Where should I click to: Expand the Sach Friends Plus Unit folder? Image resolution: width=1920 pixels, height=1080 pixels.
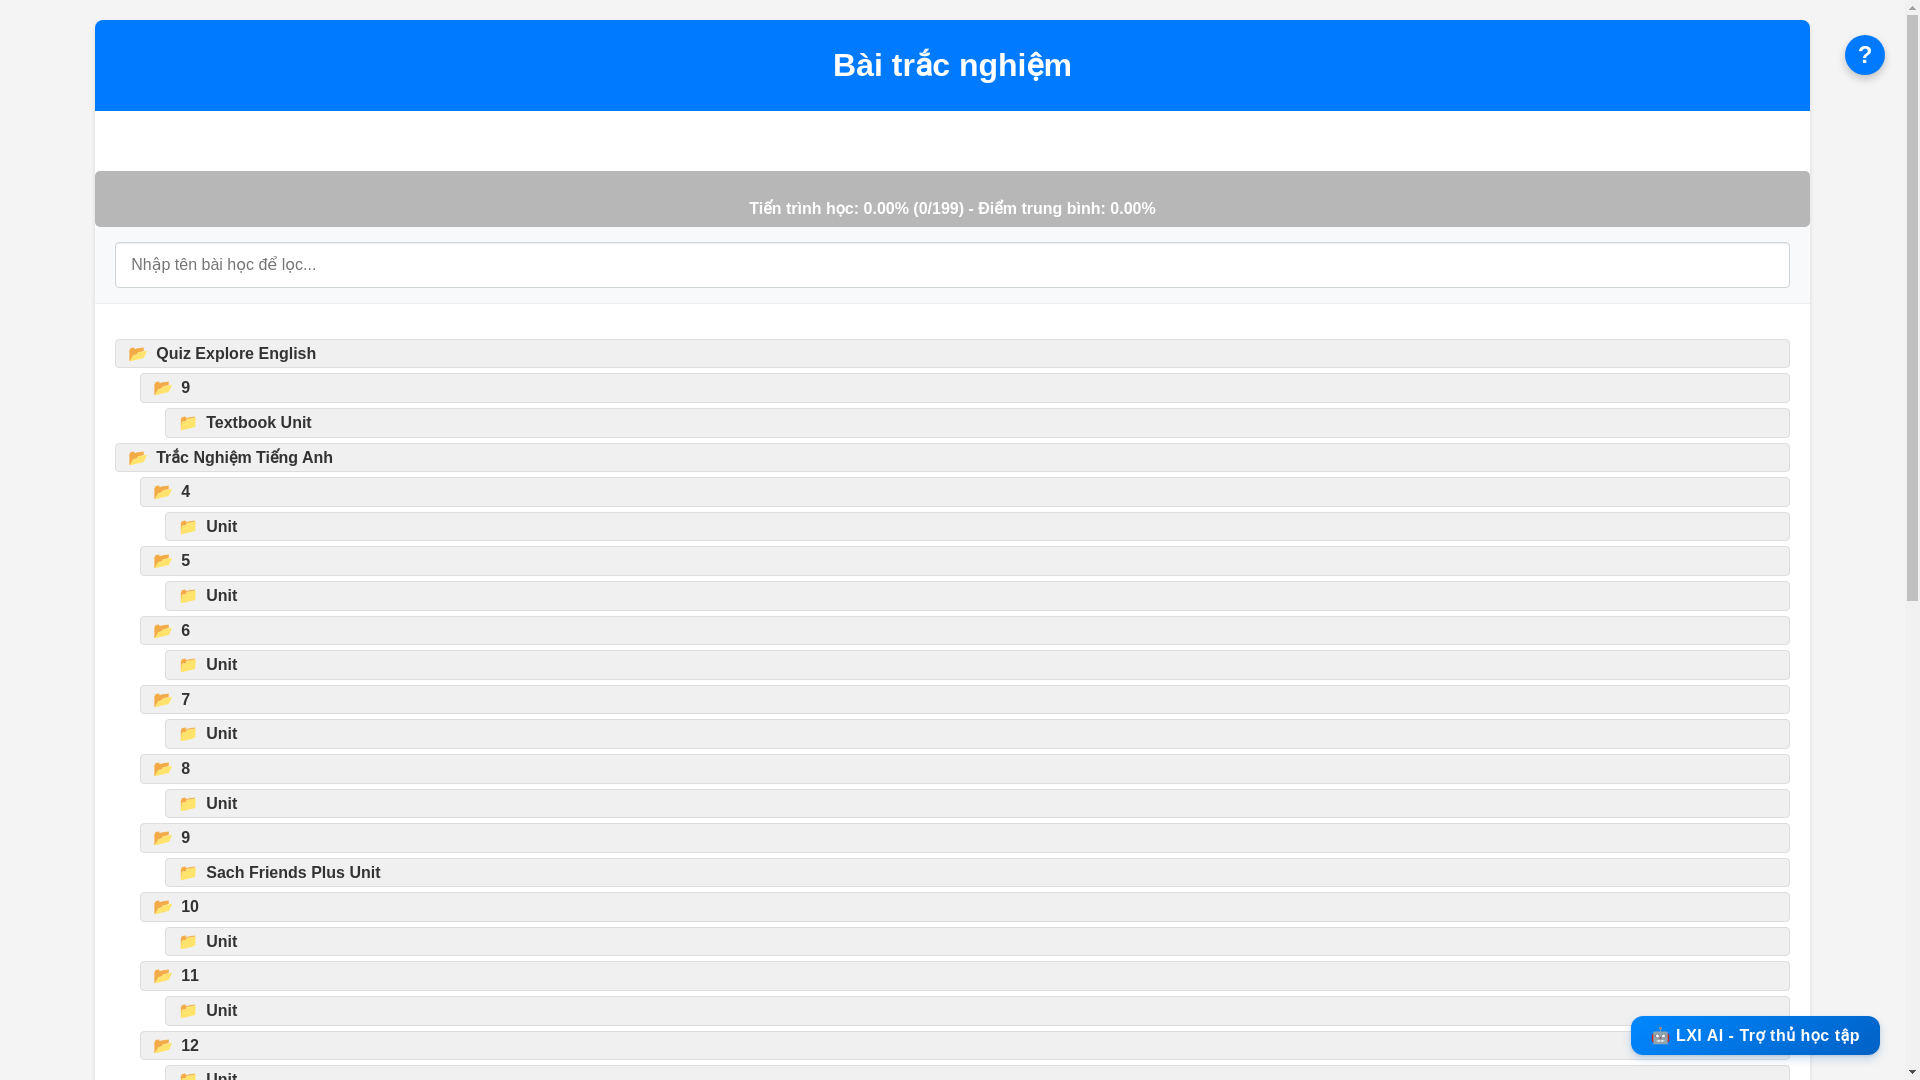pyautogui.click(x=977, y=873)
